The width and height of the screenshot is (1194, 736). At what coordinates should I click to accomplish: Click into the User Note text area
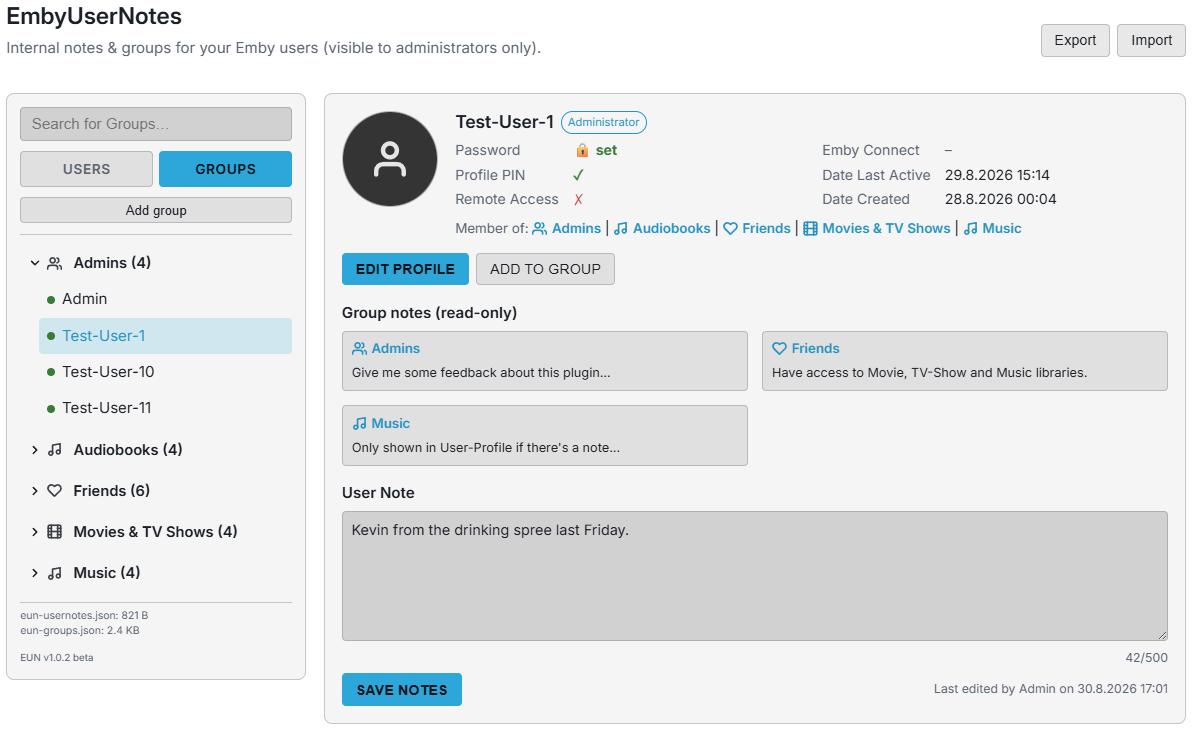(755, 576)
